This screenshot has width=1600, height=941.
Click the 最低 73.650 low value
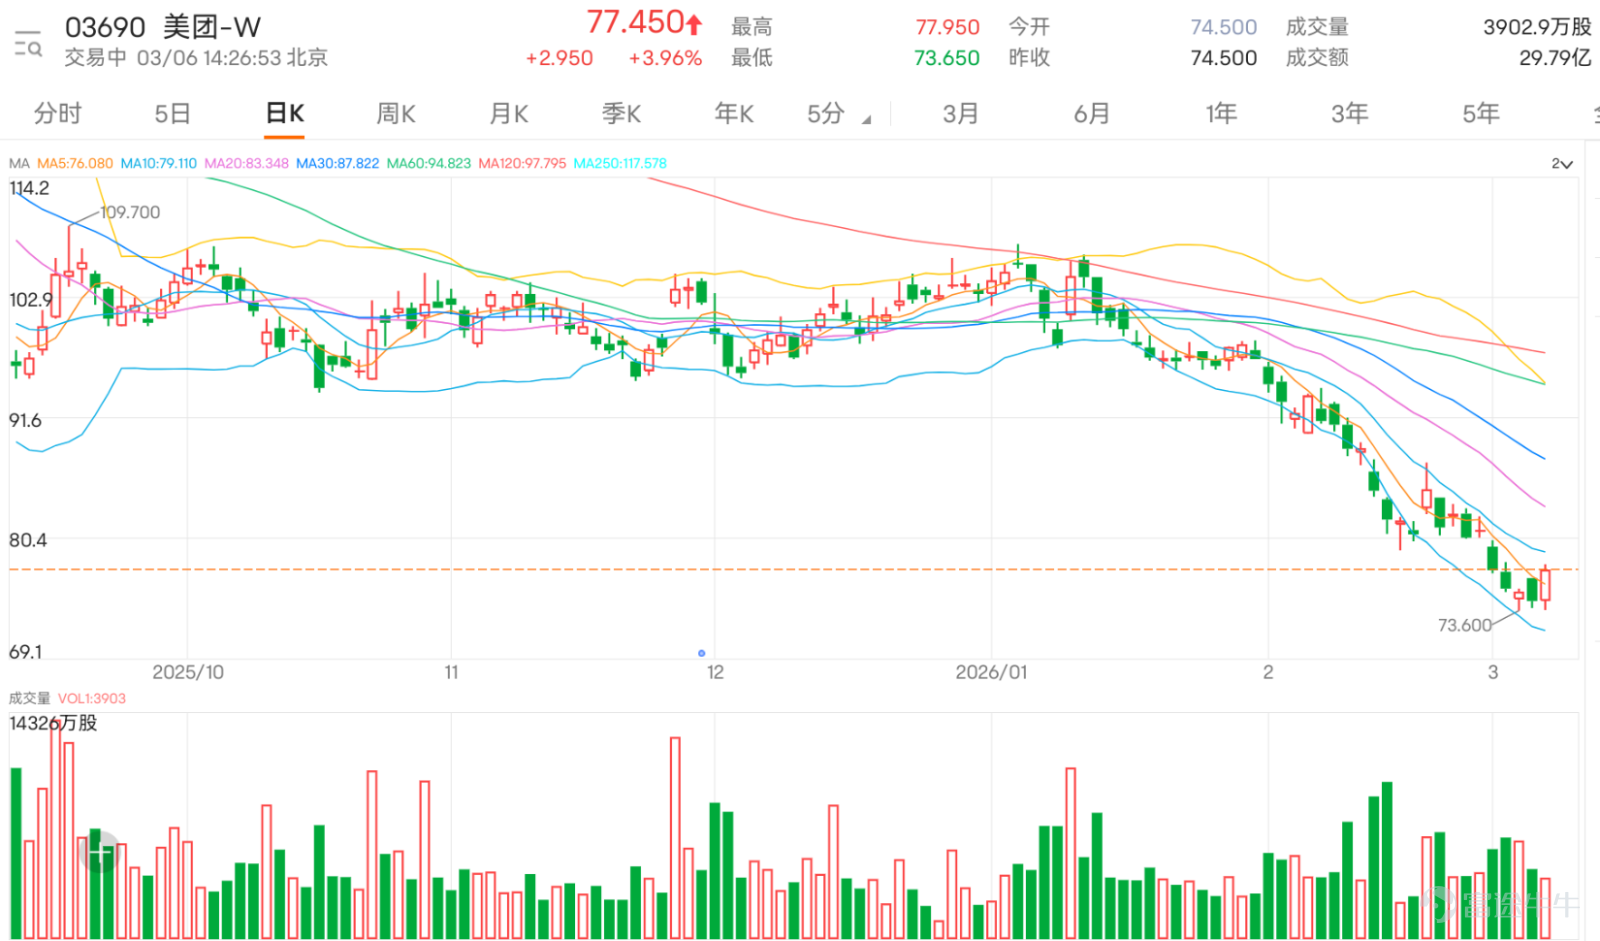(947, 58)
